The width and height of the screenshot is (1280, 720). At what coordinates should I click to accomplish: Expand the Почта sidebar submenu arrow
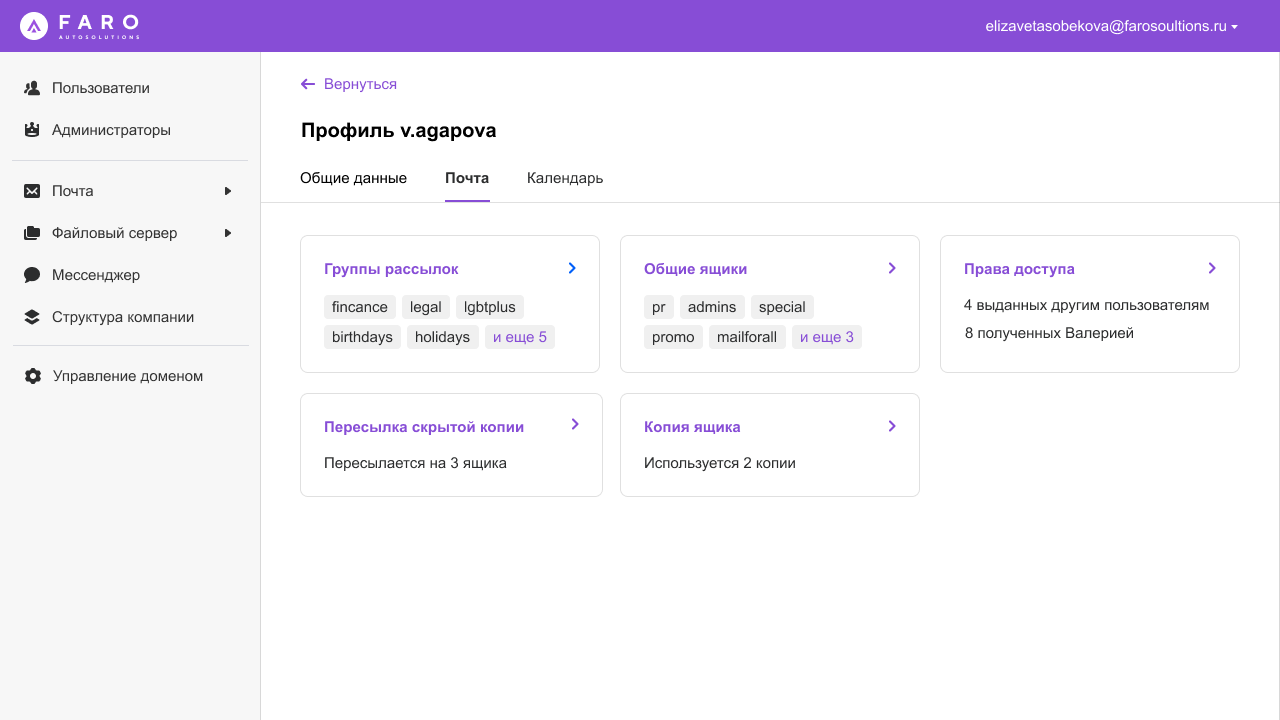pyautogui.click(x=227, y=190)
